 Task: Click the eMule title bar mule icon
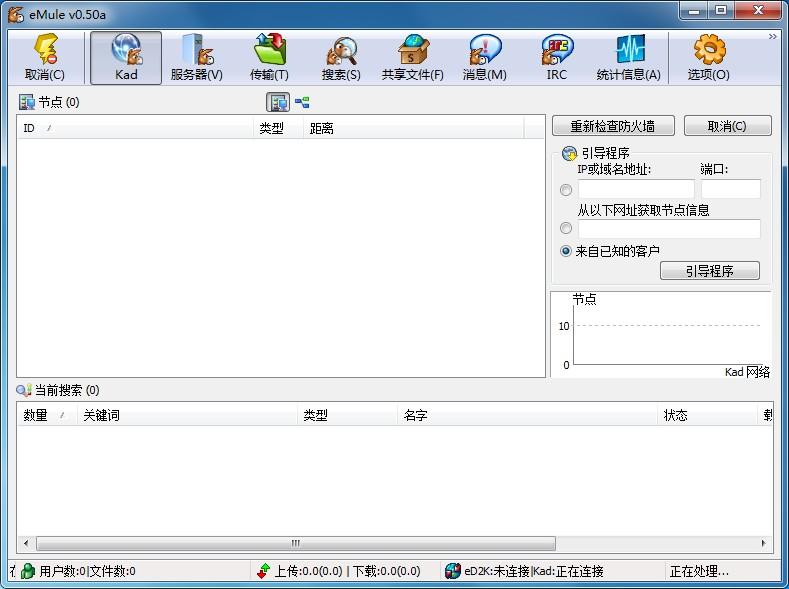click(x=16, y=14)
